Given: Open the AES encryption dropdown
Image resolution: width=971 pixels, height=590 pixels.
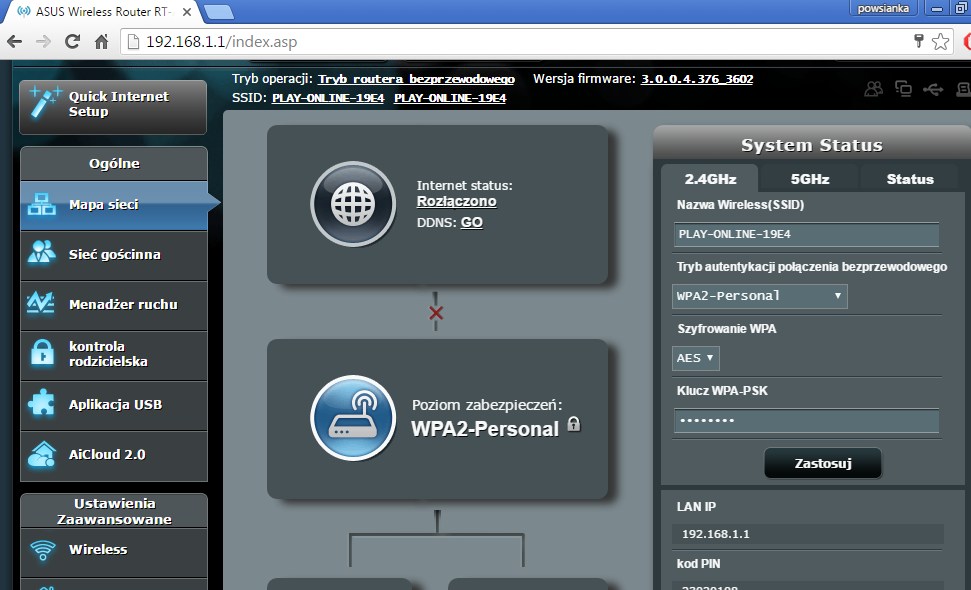Looking at the screenshot, I should click(697, 358).
